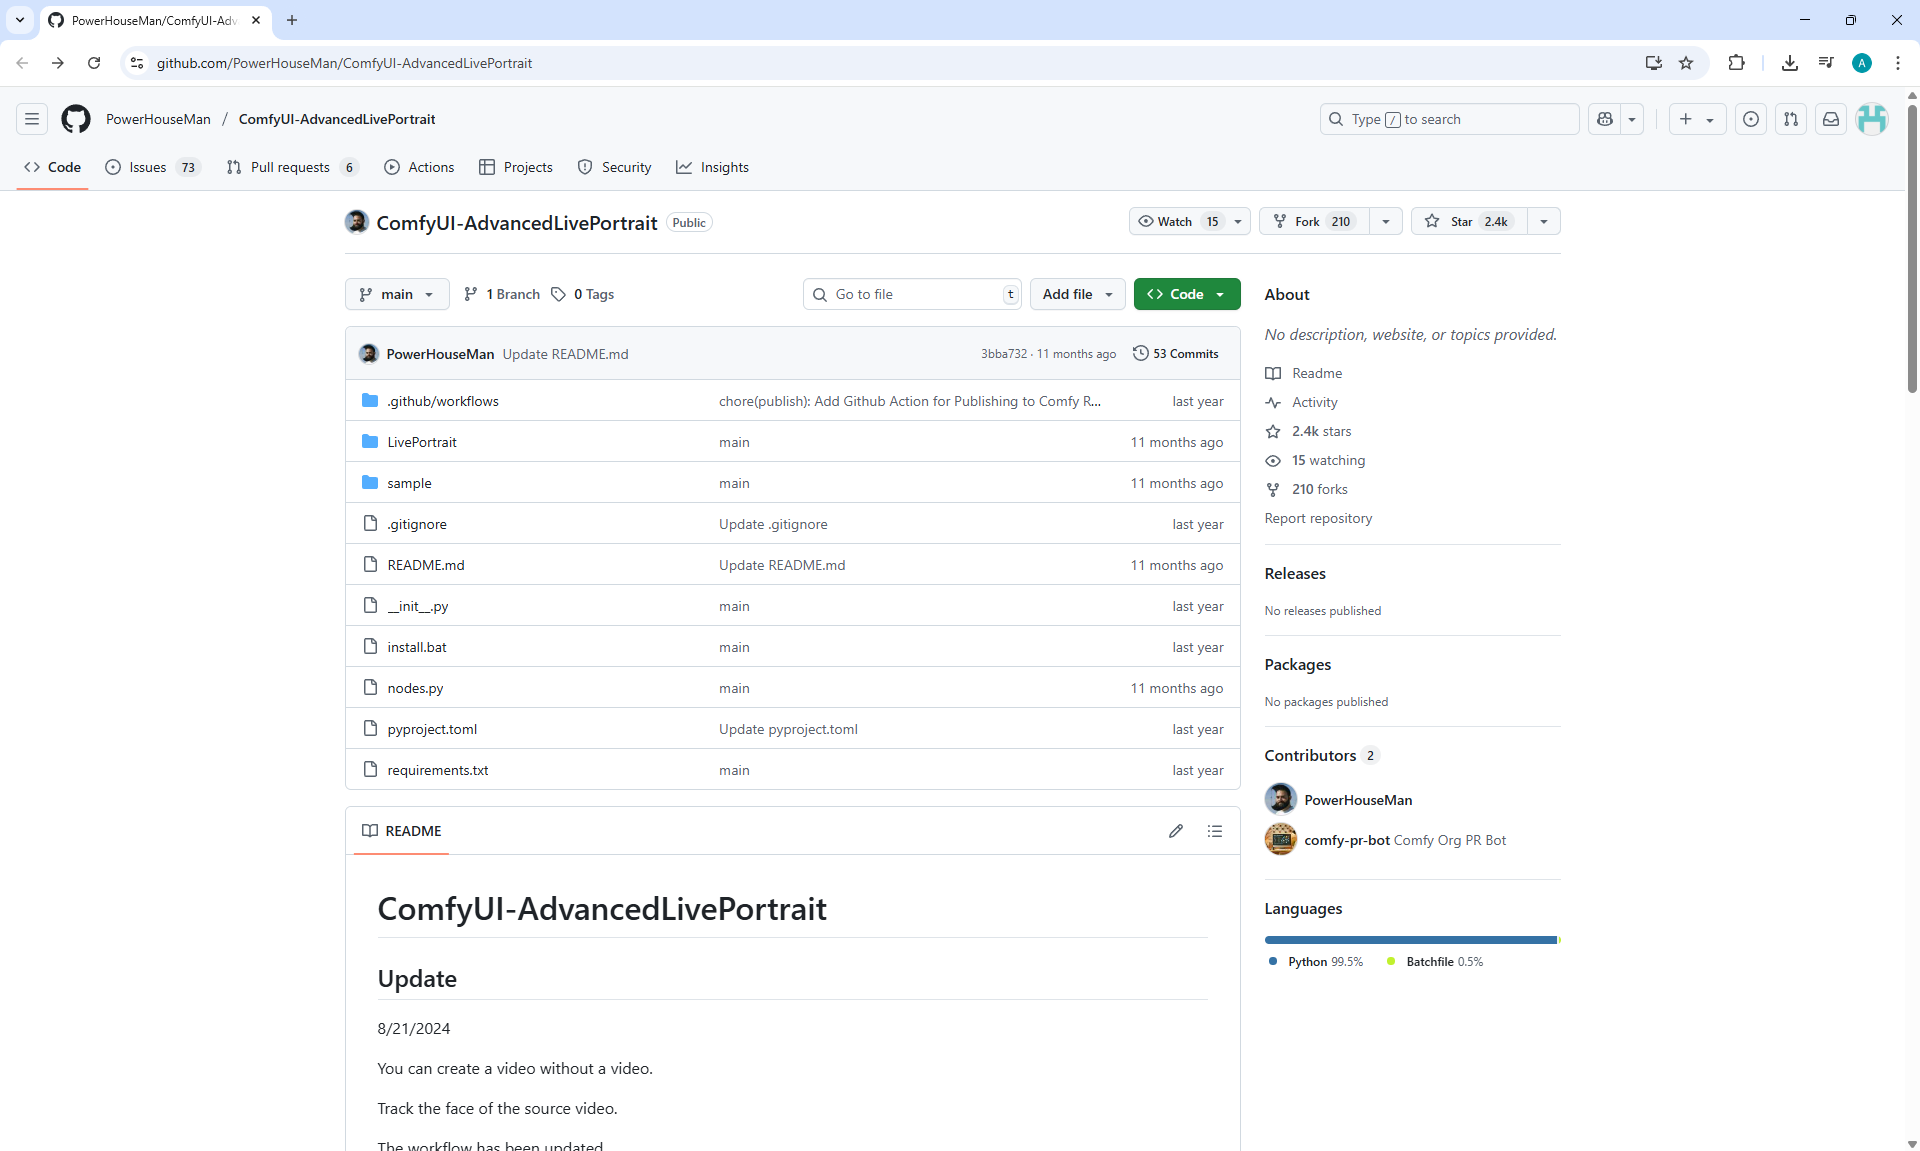Expand the Add file dropdown
Screen dimensions: 1920x1151
[1077, 294]
